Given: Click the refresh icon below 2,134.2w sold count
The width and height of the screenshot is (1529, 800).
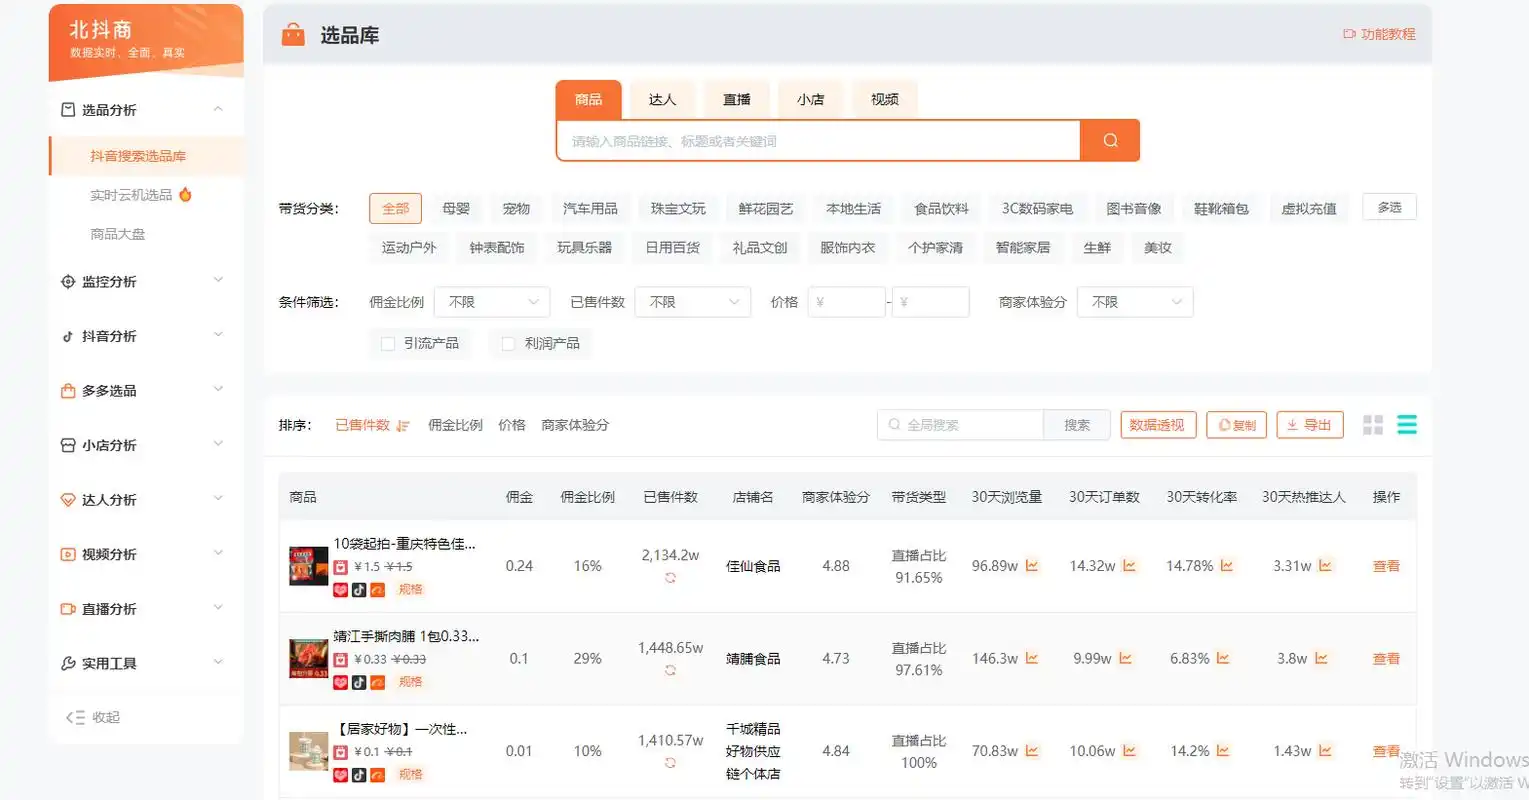Looking at the screenshot, I should point(668,579).
